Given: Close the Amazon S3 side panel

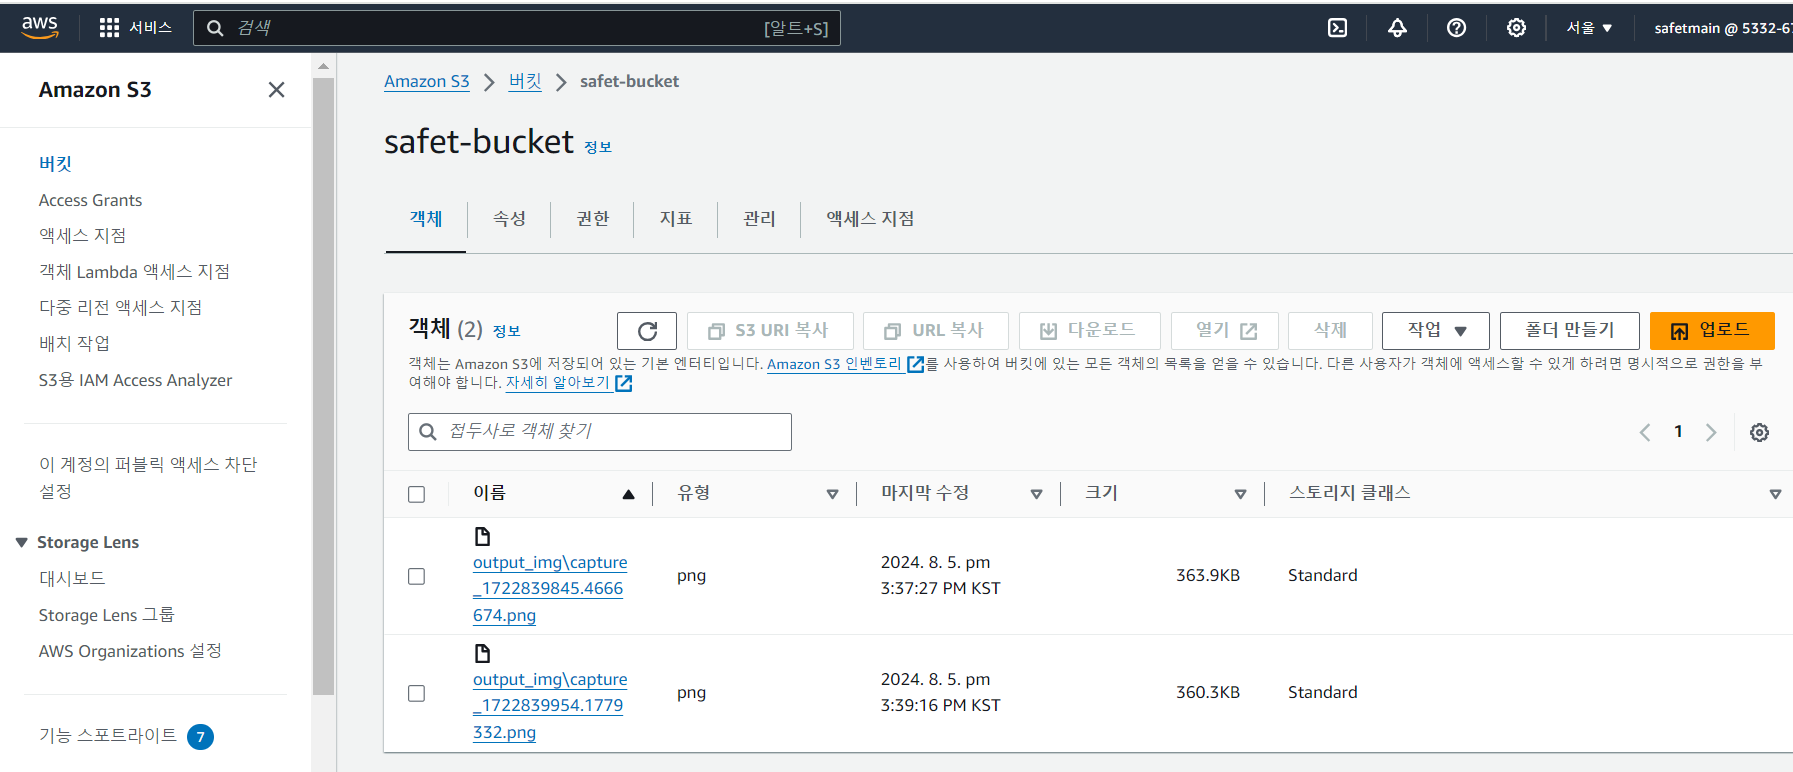Looking at the screenshot, I should tap(277, 90).
